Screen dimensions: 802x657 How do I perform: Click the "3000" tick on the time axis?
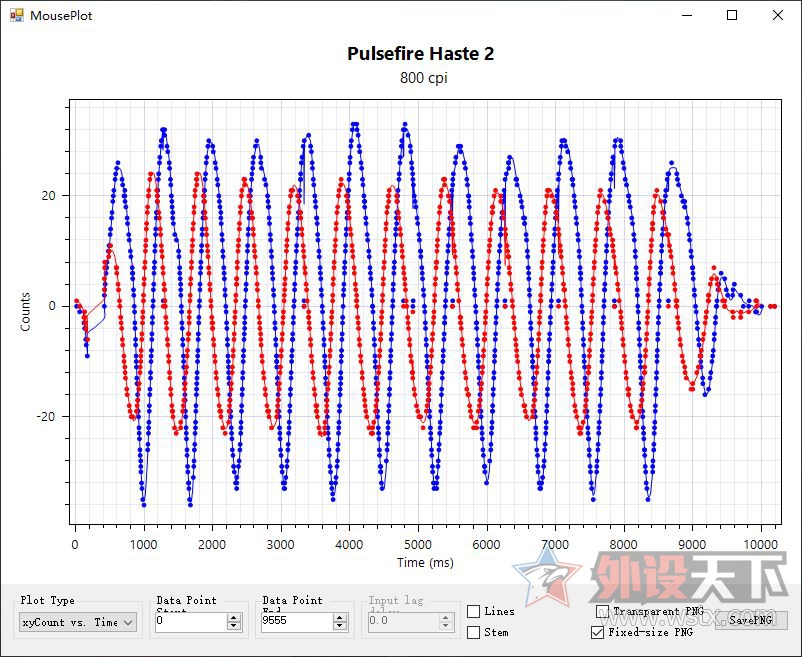281,545
